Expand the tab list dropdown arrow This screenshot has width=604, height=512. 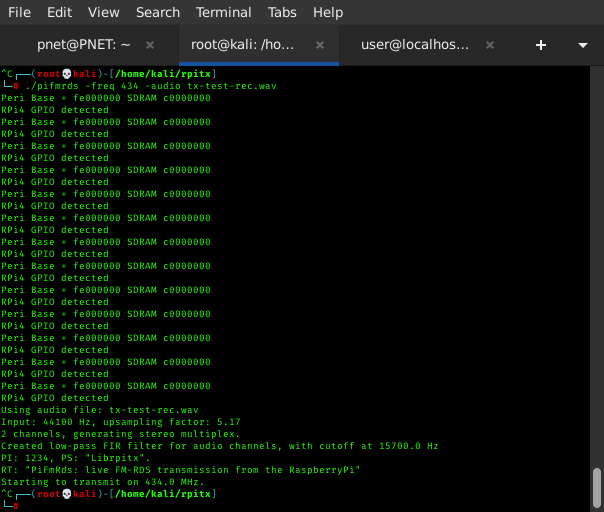[x=583, y=45]
